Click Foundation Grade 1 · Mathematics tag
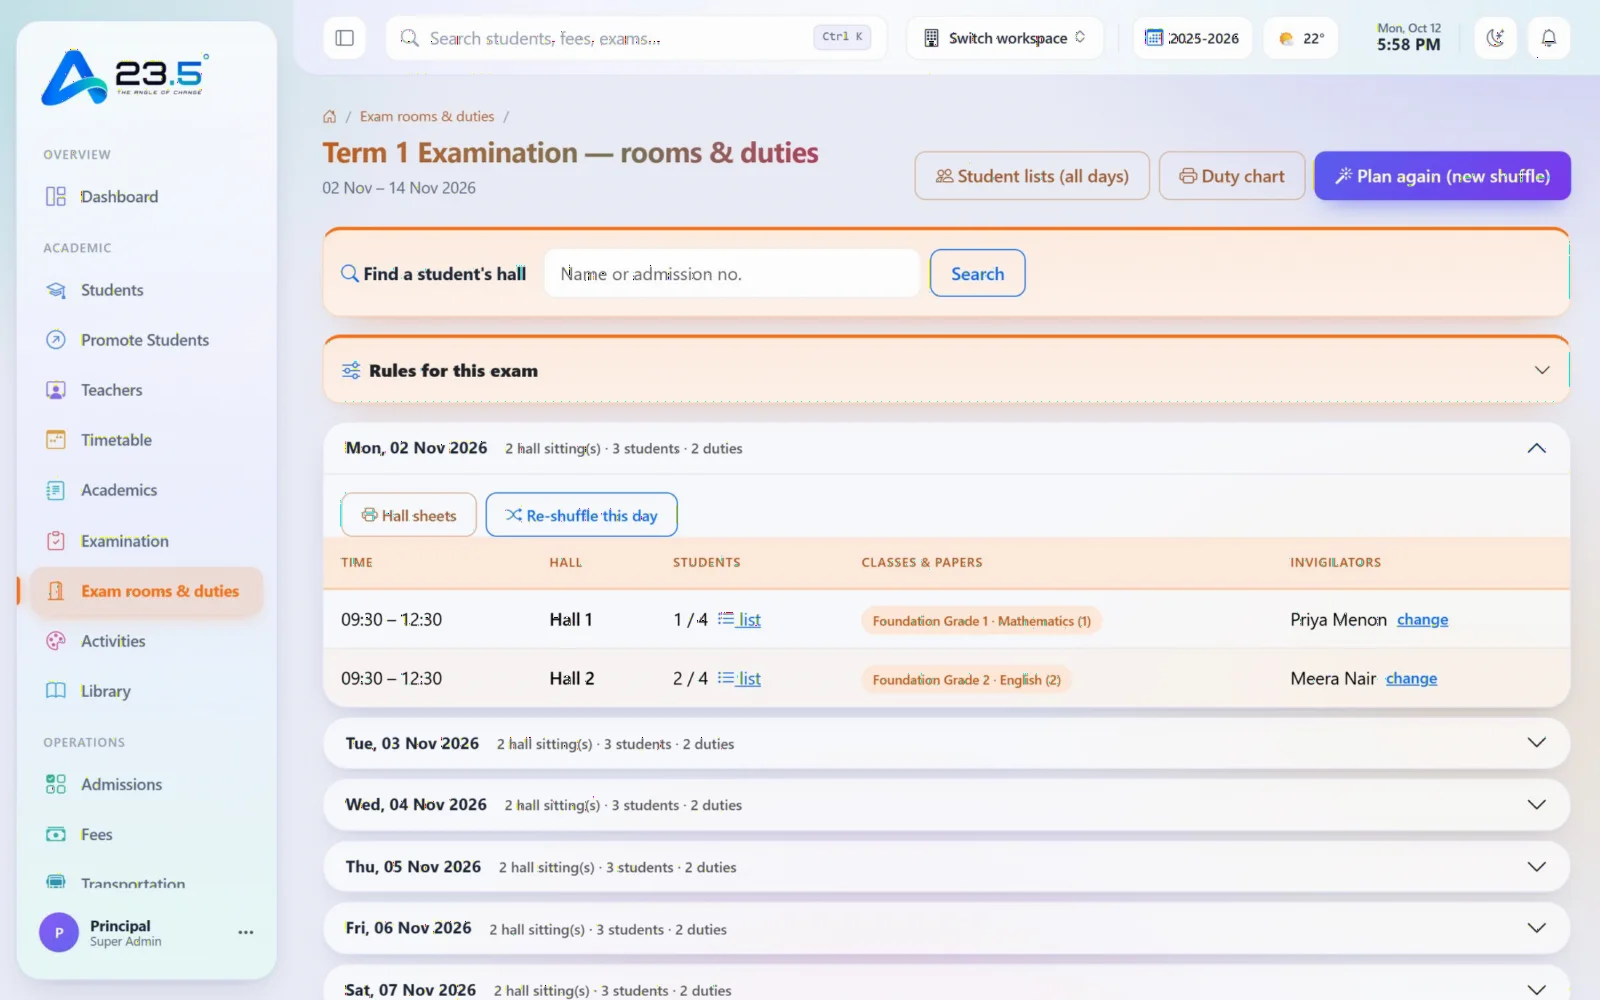The width and height of the screenshot is (1600, 1000). tap(981, 621)
